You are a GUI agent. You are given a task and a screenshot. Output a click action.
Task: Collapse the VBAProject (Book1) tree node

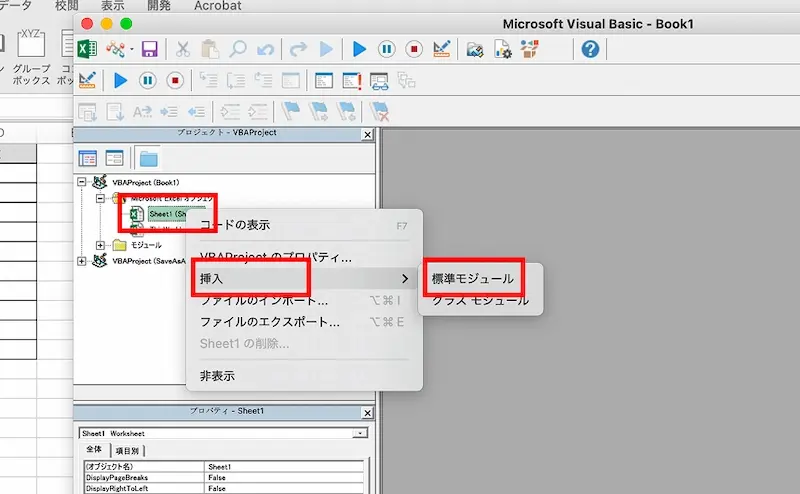(82, 182)
